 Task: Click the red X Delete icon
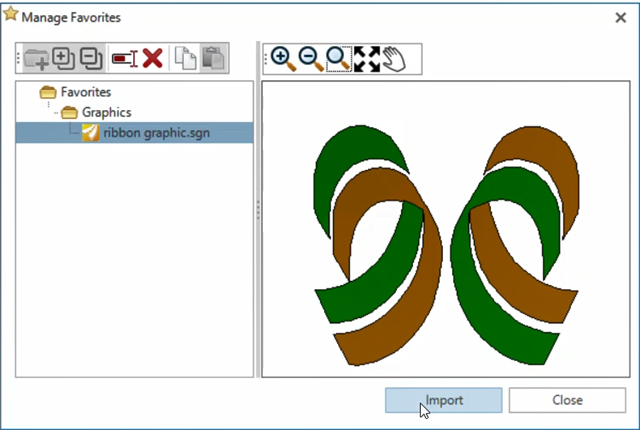[x=153, y=58]
